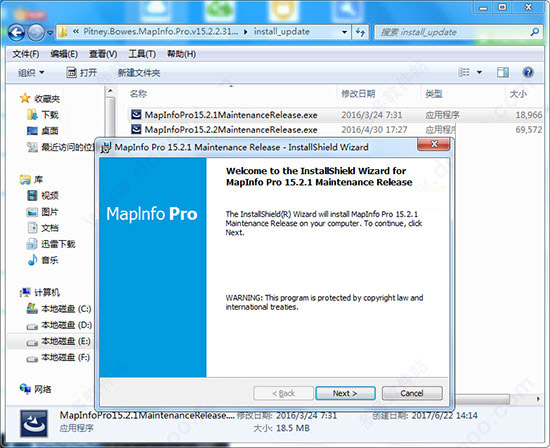The width and height of the screenshot is (550, 448).
Task: Open 本地磁盘 (D:) drive
Action: [59, 325]
